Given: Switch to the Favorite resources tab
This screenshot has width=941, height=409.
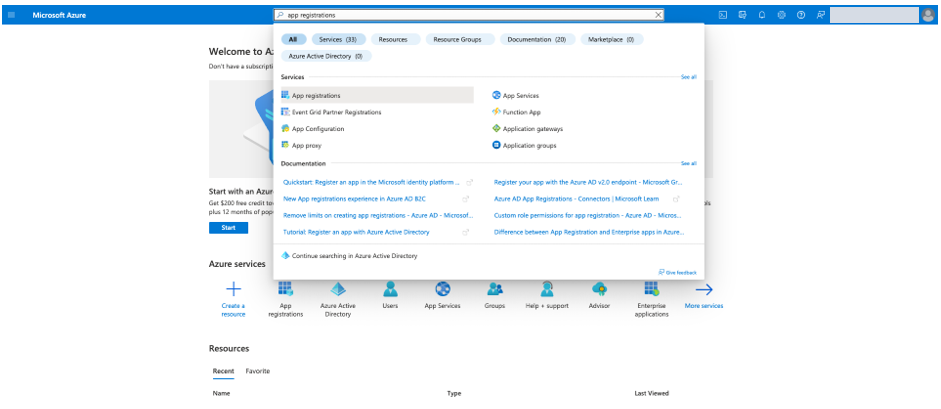Looking at the screenshot, I should [x=257, y=371].
